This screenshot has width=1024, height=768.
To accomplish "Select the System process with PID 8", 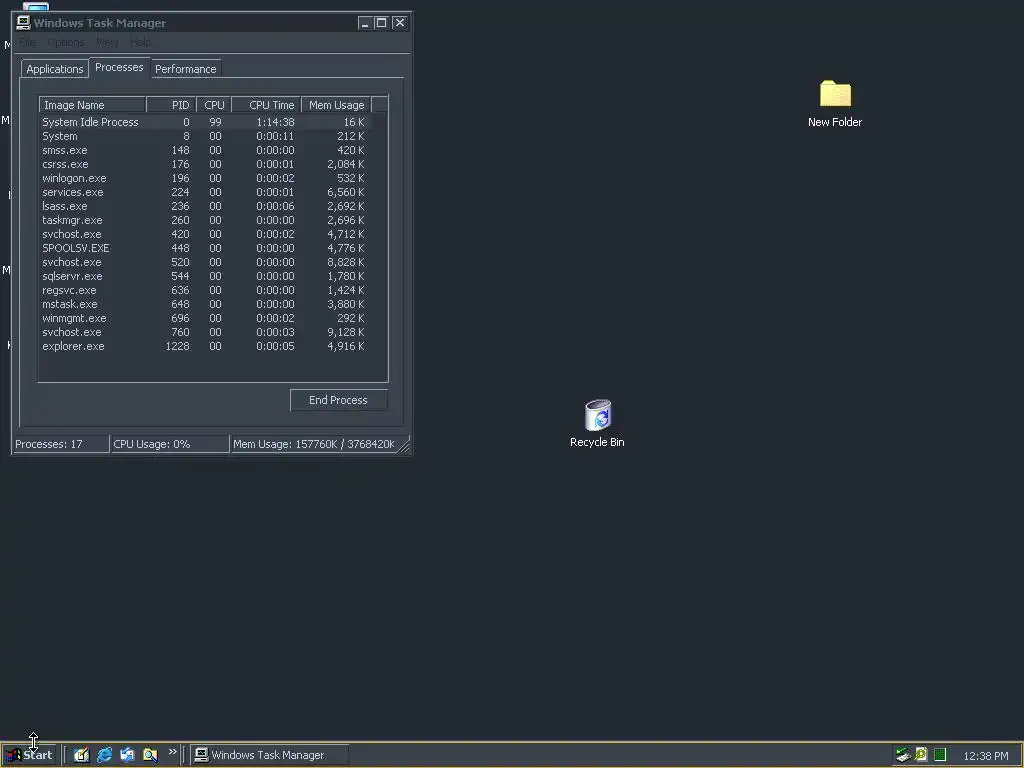I will click(x=204, y=136).
